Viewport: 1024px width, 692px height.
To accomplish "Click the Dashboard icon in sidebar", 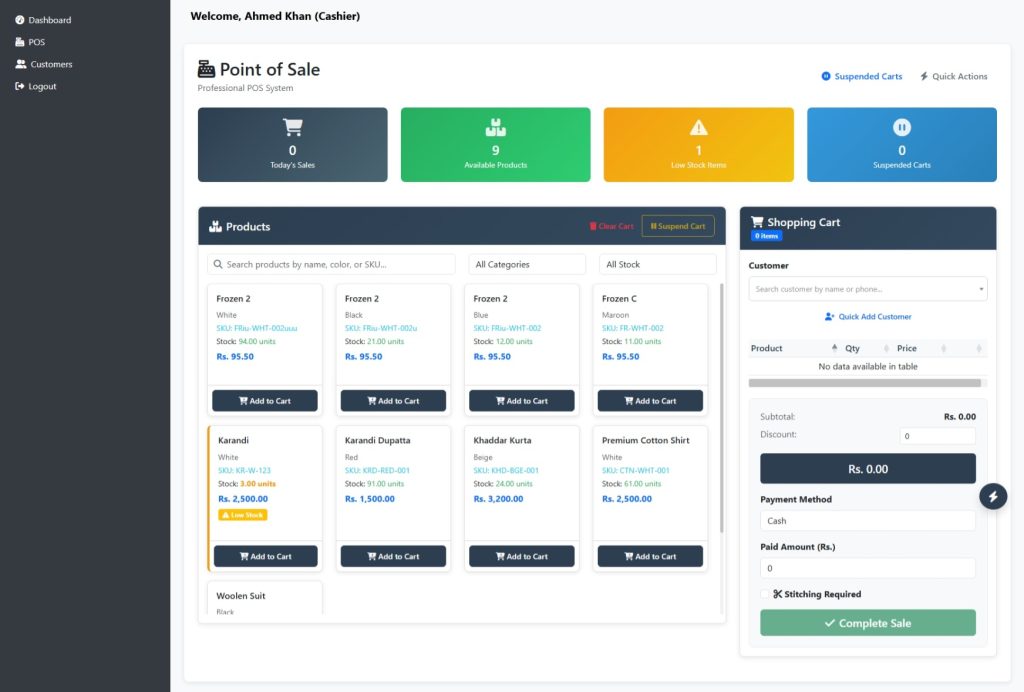I will [20, 20].
